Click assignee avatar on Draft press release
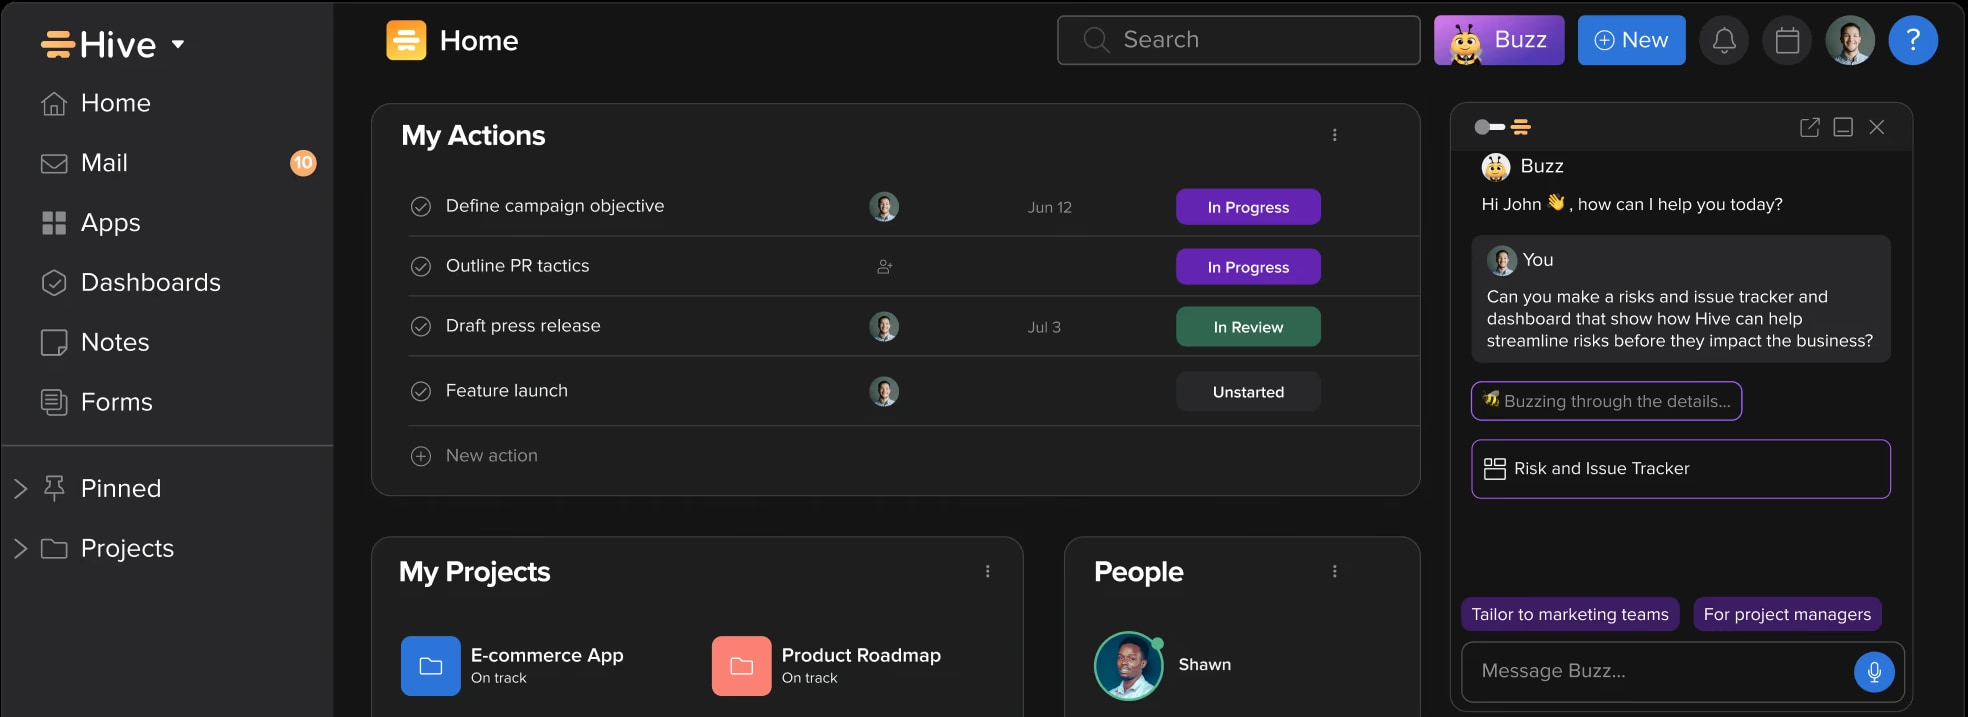 tap(884, 327)
